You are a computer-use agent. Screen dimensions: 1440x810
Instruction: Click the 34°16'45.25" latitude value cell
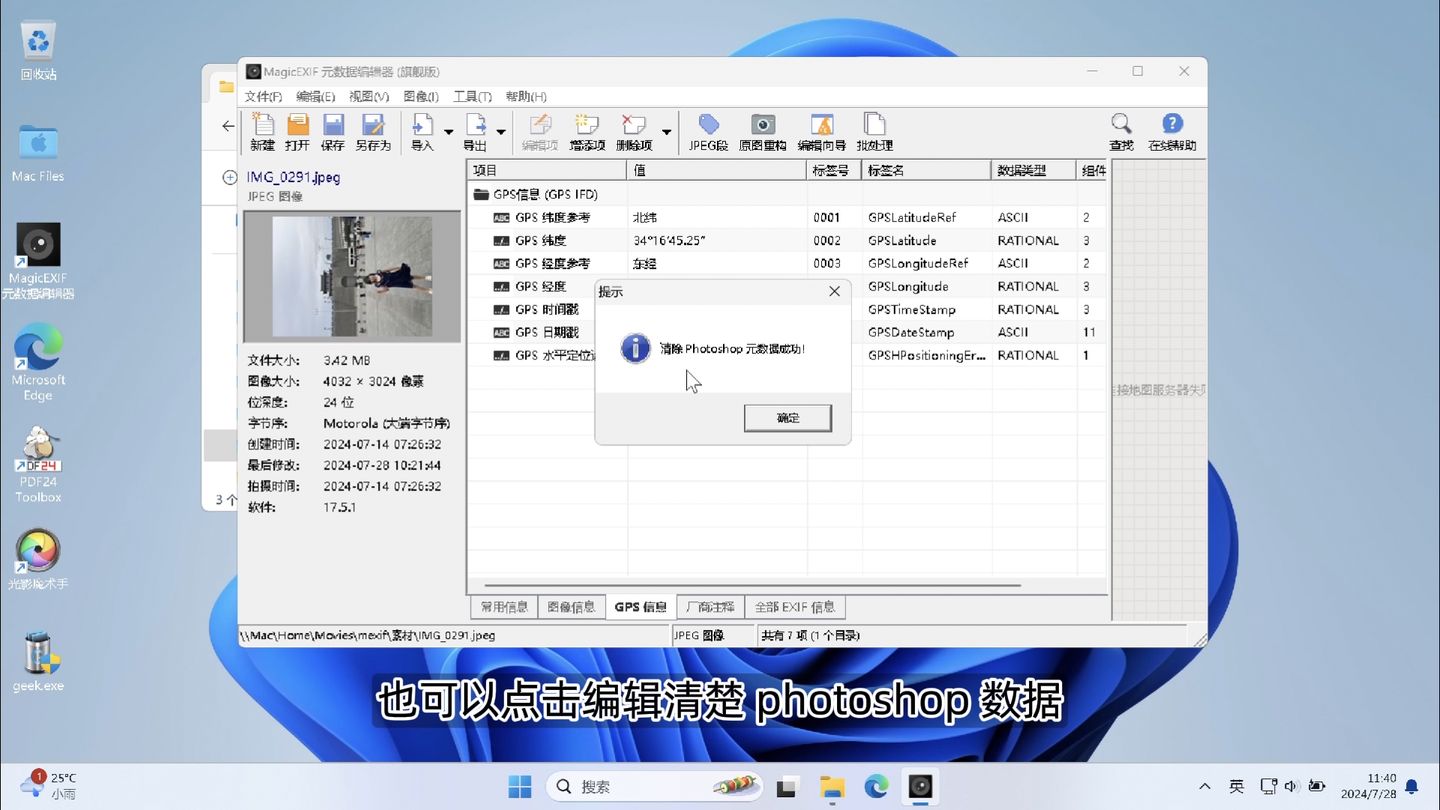pos(670,240)
